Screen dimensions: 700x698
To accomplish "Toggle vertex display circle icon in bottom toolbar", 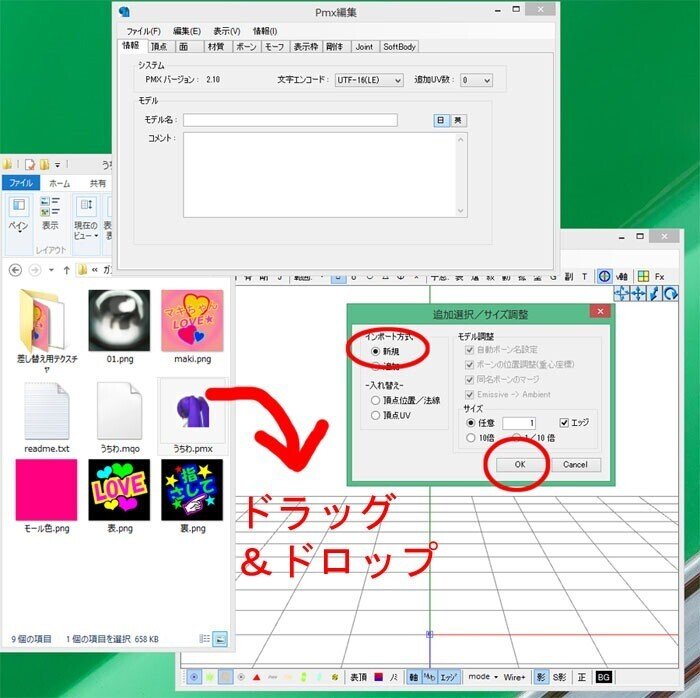I will coord(194,677).
